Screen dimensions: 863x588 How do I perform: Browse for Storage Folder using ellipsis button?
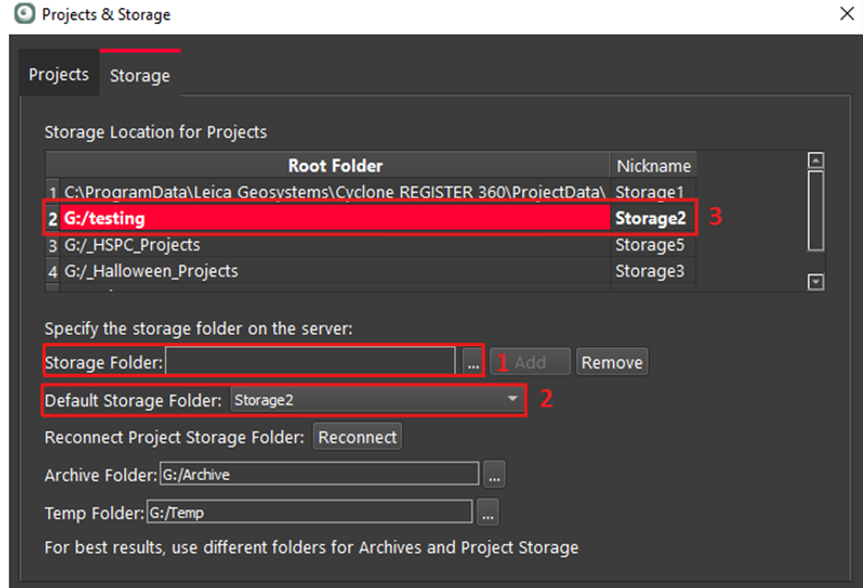[472, 362]
